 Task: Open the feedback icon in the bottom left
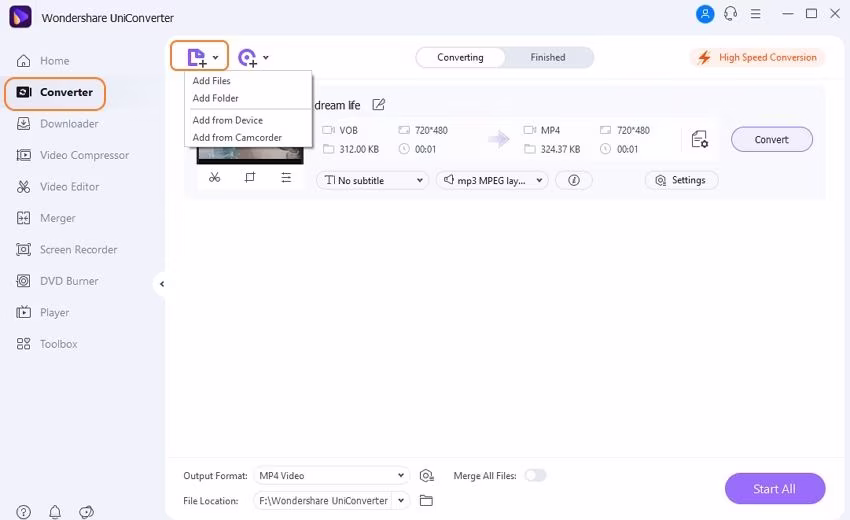[86, 512]
